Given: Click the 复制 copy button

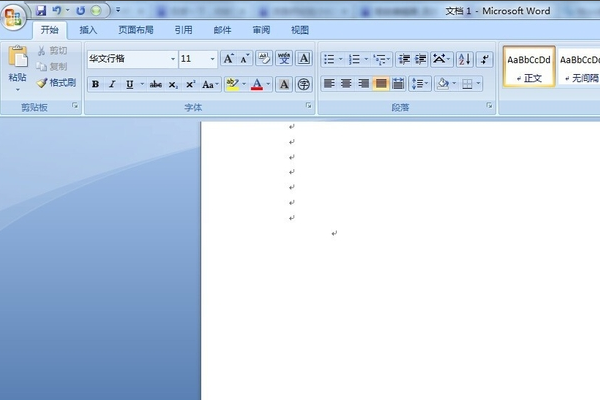Looking at the screenshot, I should [53, 67].
